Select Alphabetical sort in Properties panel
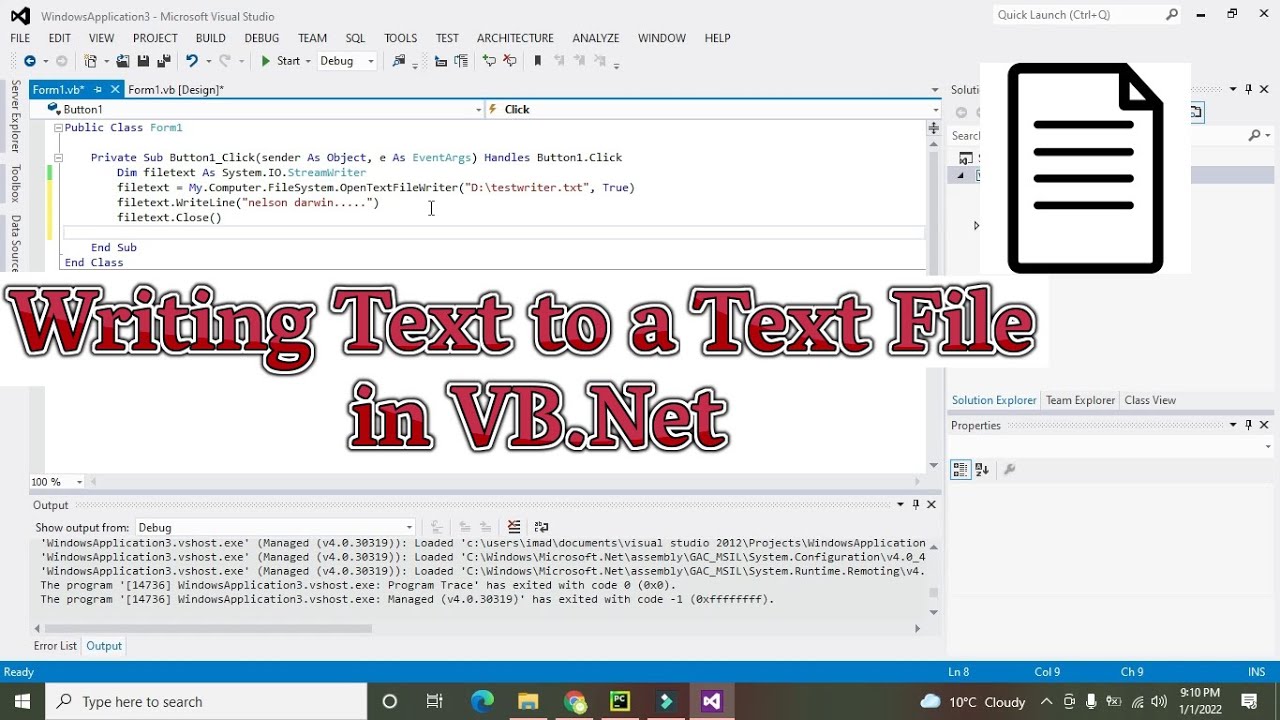This screenshot has width=1280, height=720. point(982,469)
